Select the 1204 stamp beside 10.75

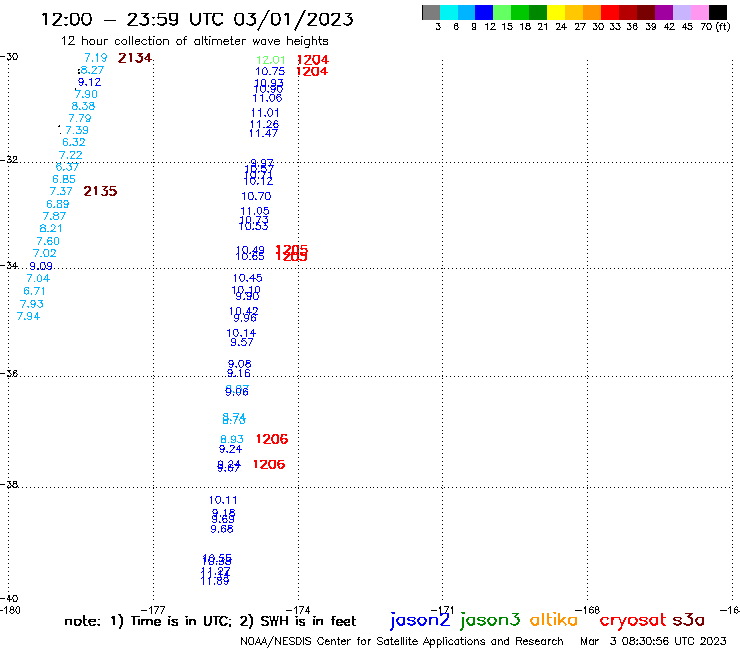(x=312, y=71)
